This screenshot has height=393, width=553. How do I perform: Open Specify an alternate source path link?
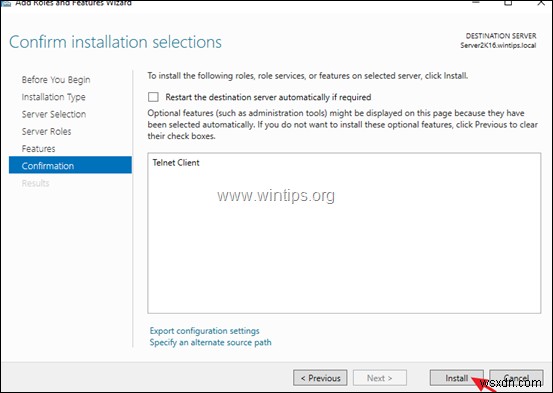click(x=211, y=343)
